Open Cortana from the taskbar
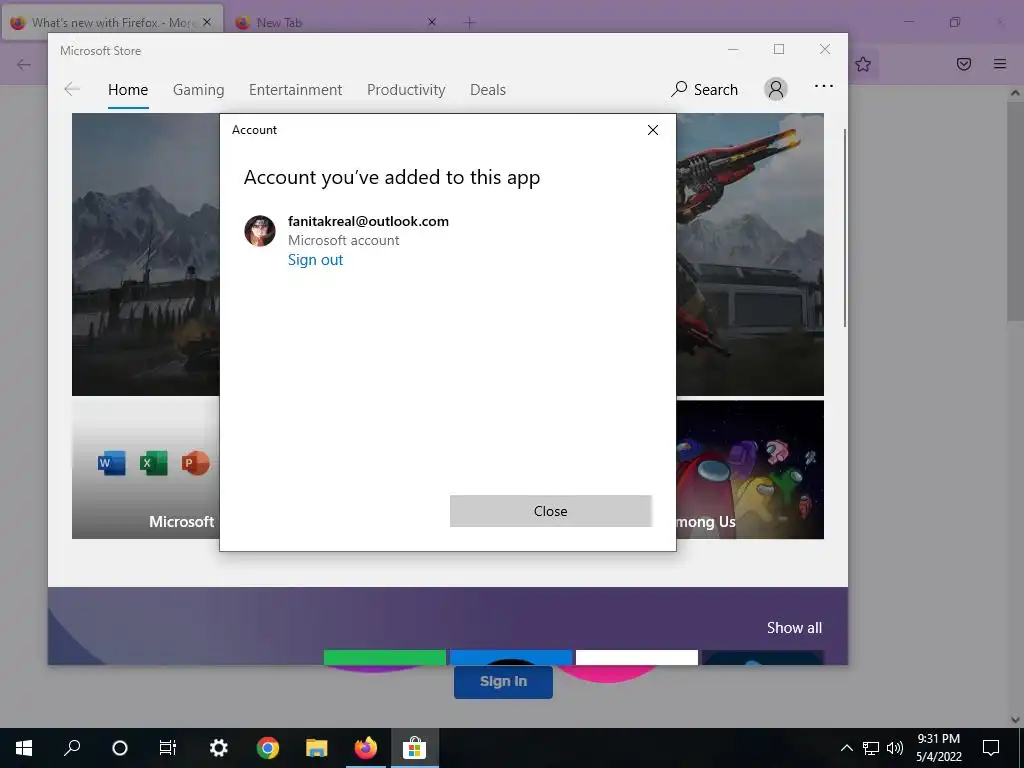The image size is (1024, 768). pos(120,748)
